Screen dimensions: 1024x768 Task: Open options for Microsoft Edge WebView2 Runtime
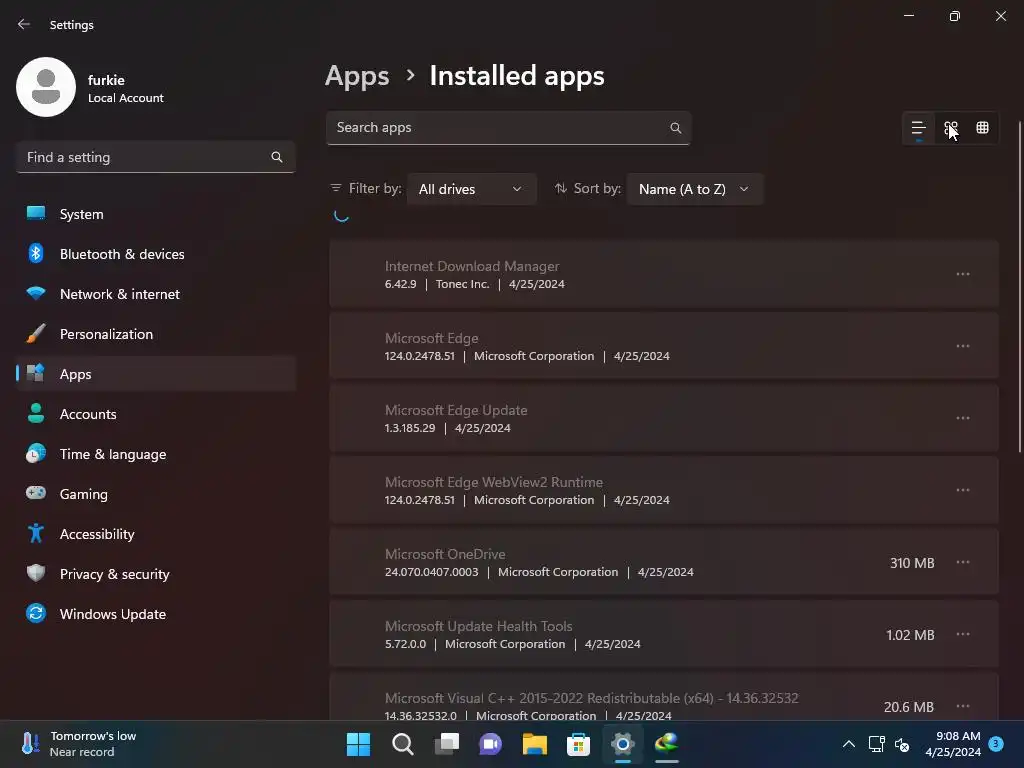coord(963,490)
